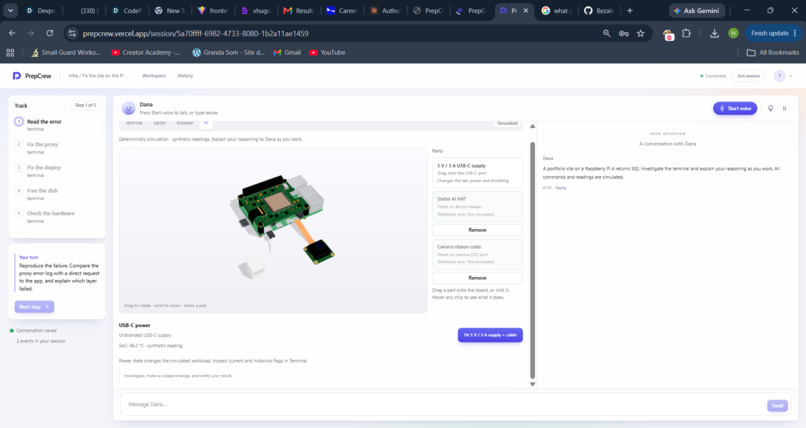Select step 1 Read the error
The image size is (806, 428).
pyautogui.click(x=57, y=125)
